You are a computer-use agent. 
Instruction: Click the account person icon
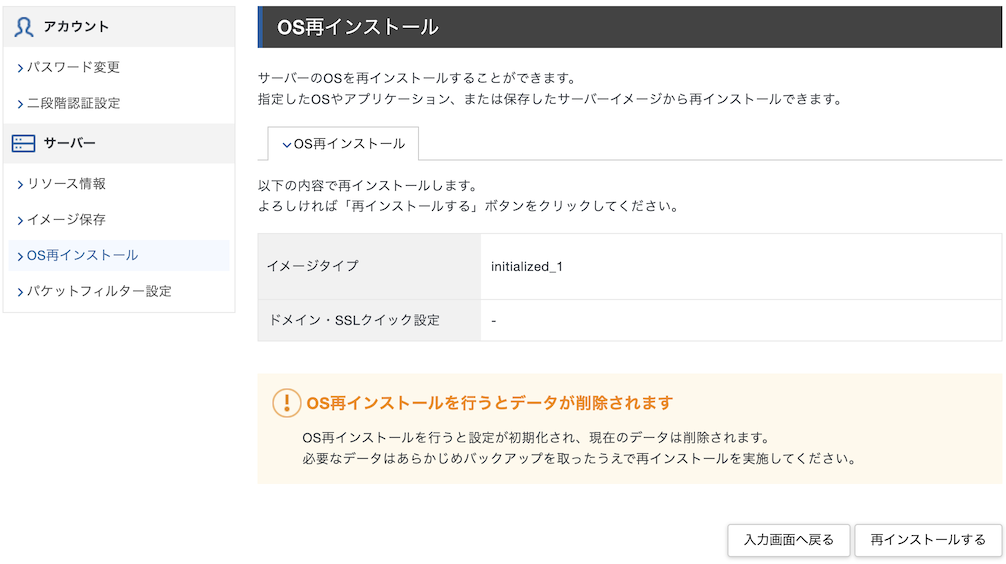click(24, 27)
